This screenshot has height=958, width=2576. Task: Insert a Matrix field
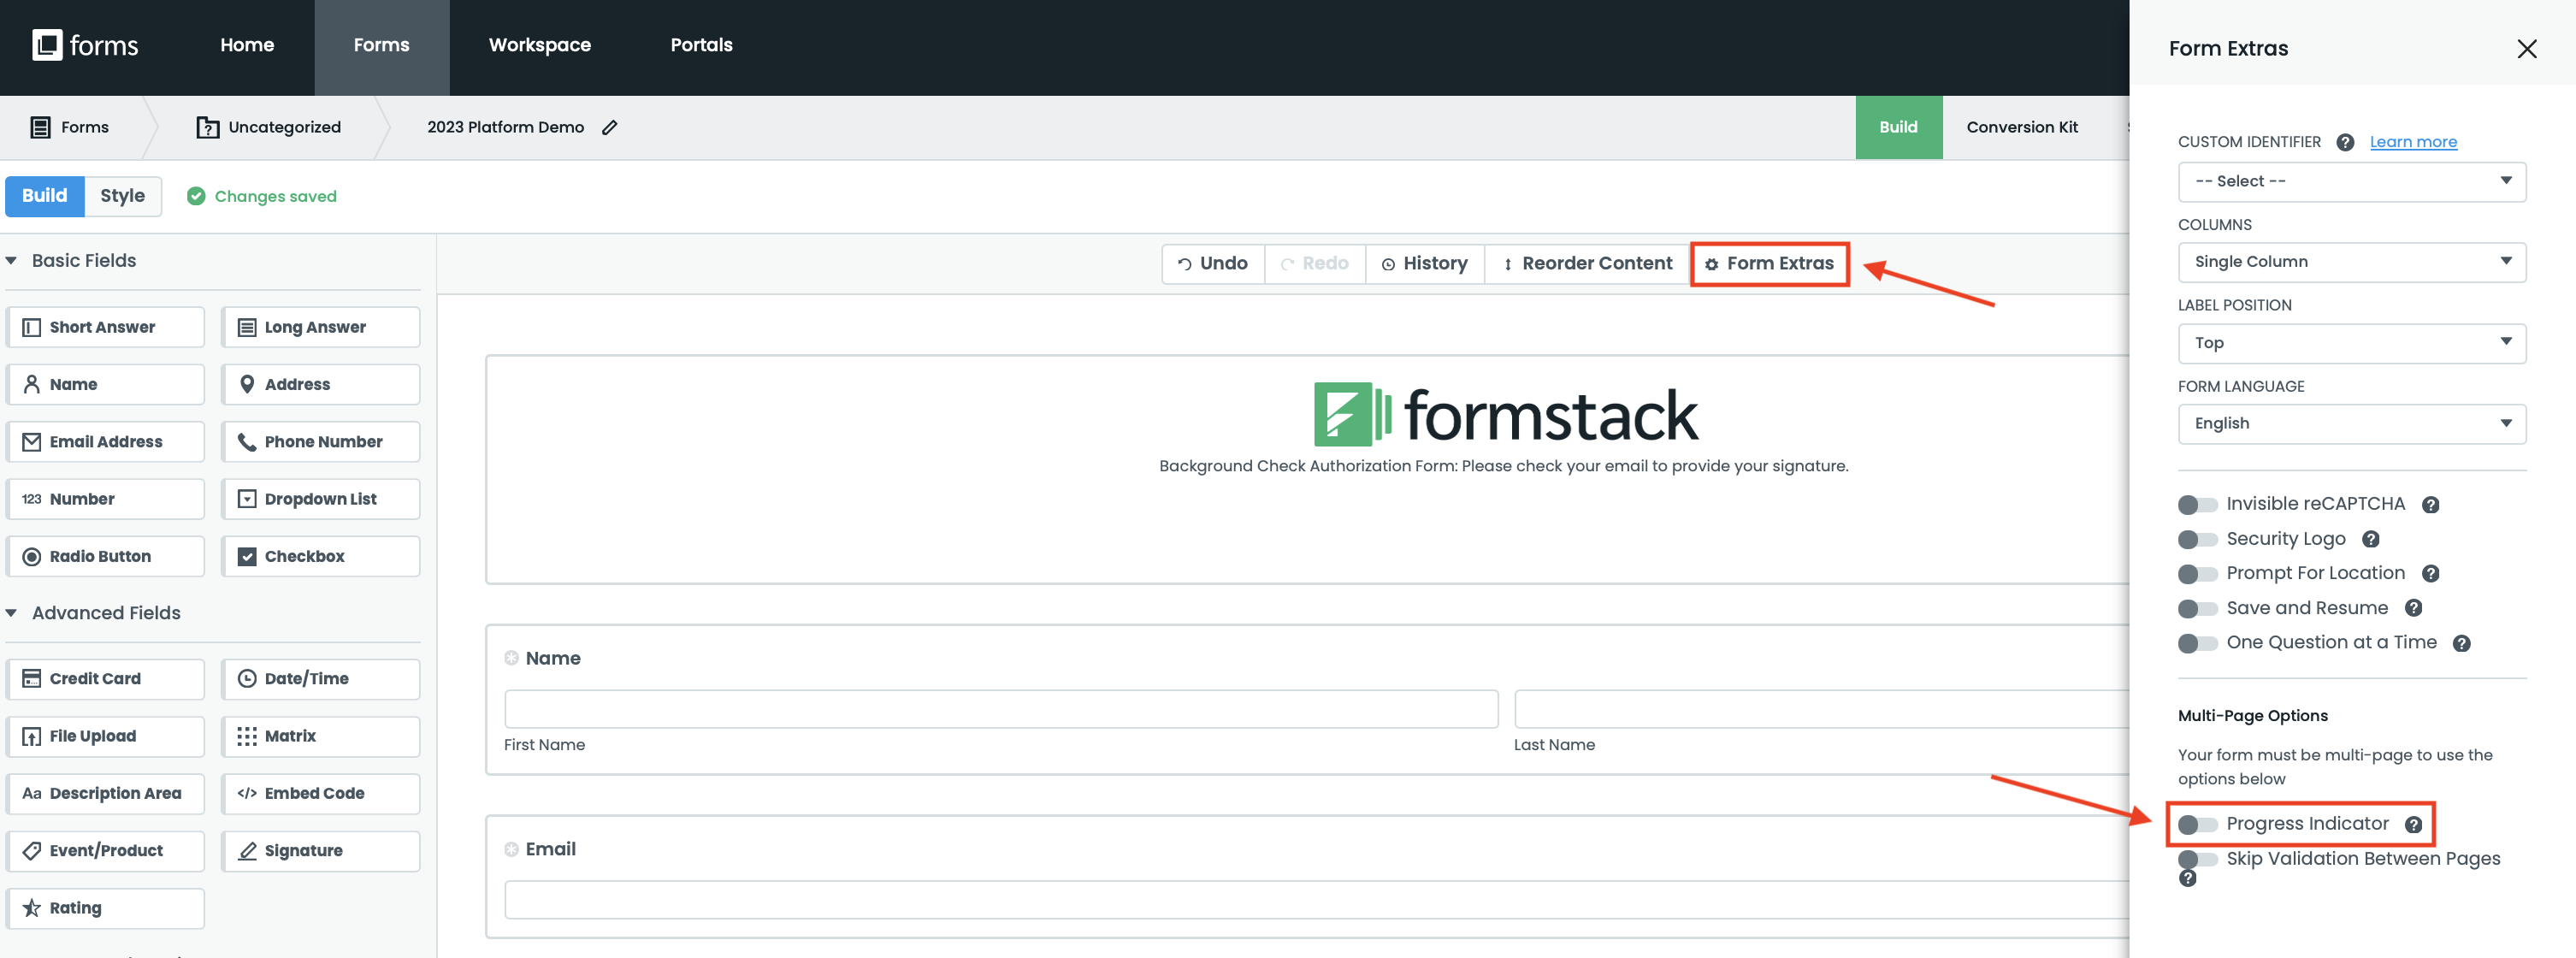pos(320,736)
